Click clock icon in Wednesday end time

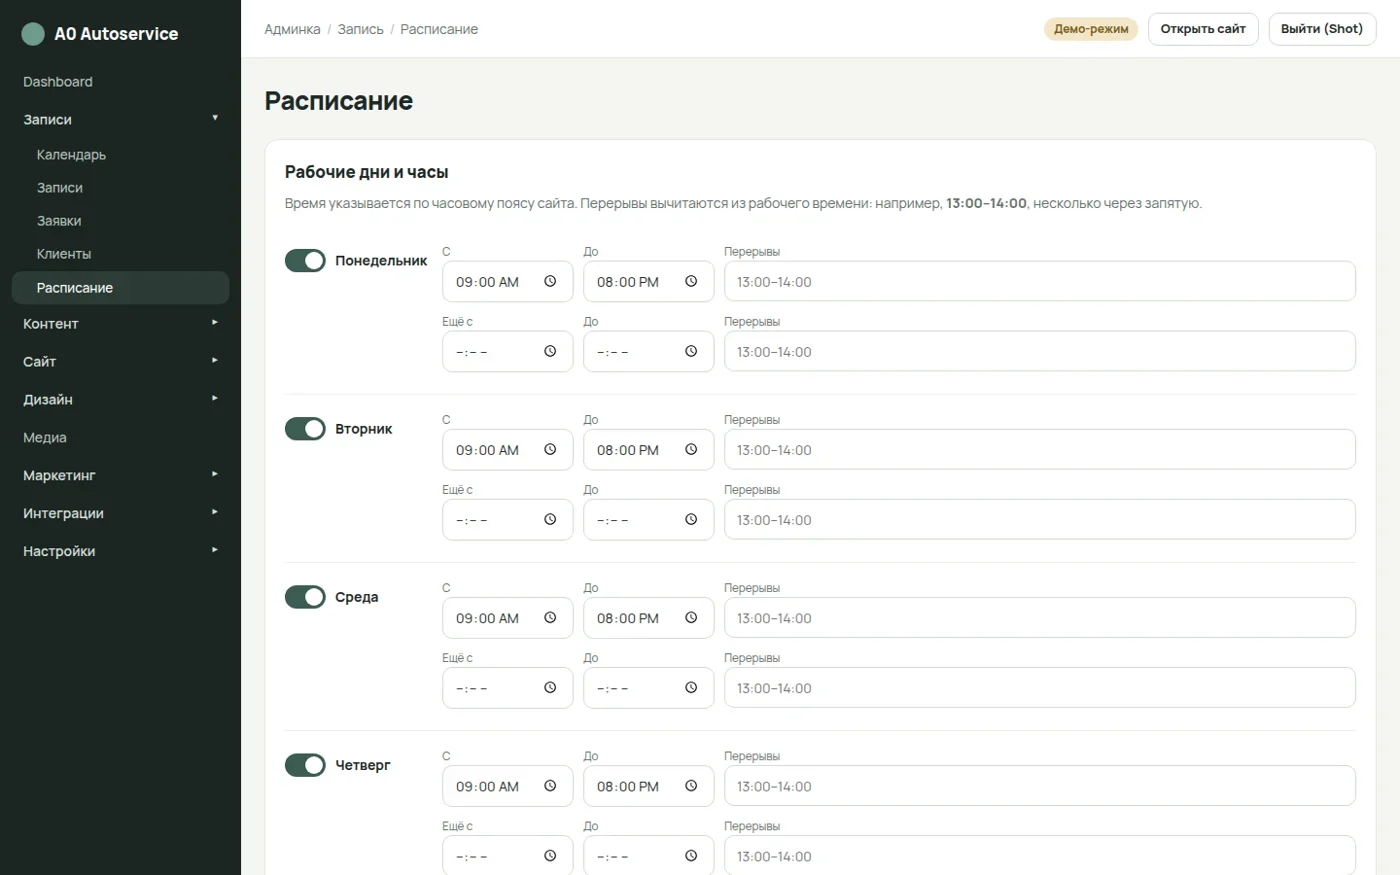[691, 618]
